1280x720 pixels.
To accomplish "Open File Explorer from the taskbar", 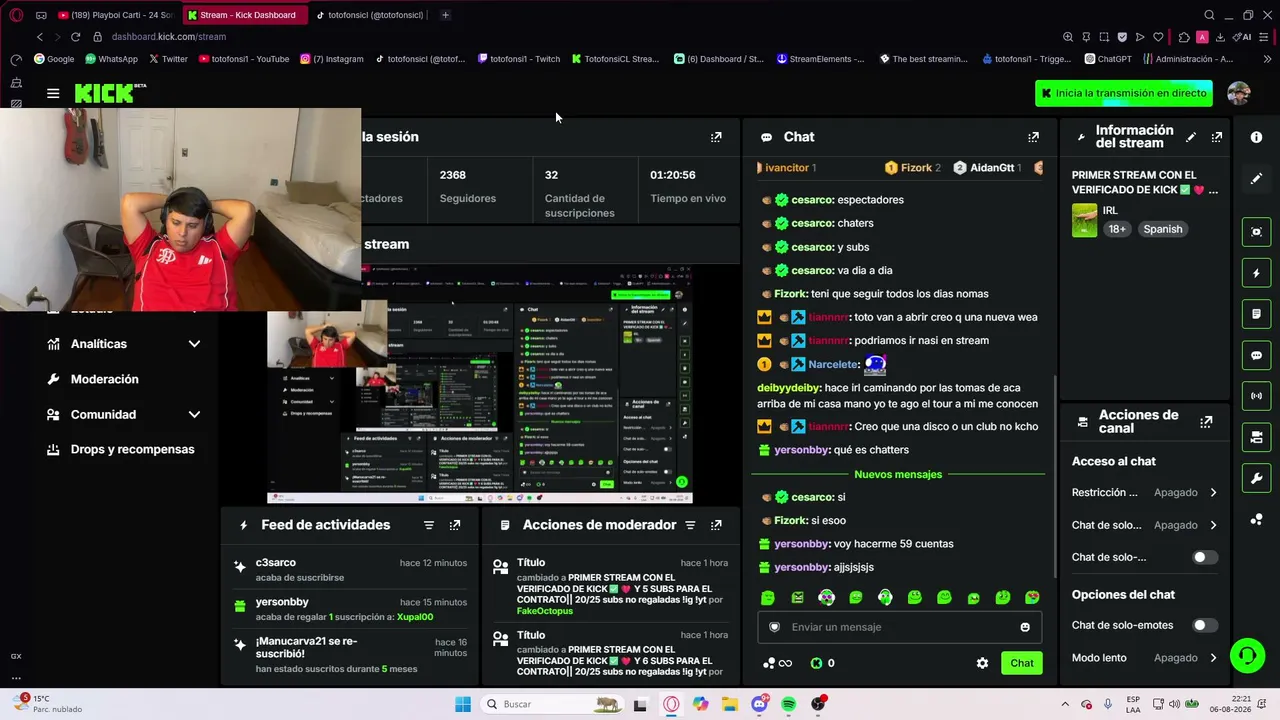I will [730, 704].
